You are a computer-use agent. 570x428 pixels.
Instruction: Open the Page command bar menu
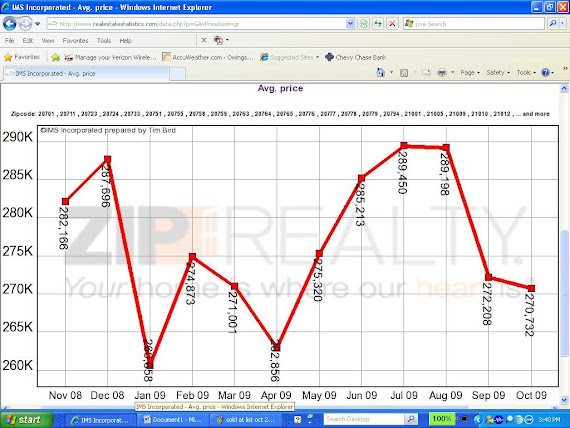click(470, 73)
